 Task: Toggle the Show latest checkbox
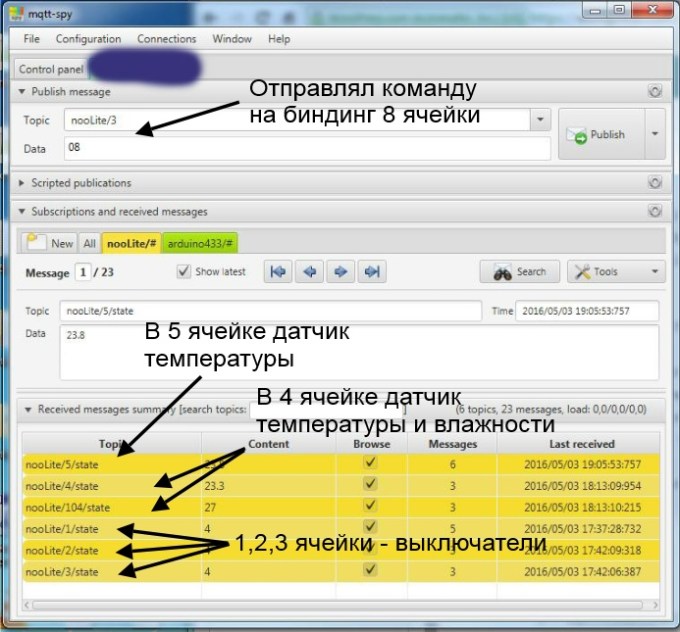click(183, 271)
